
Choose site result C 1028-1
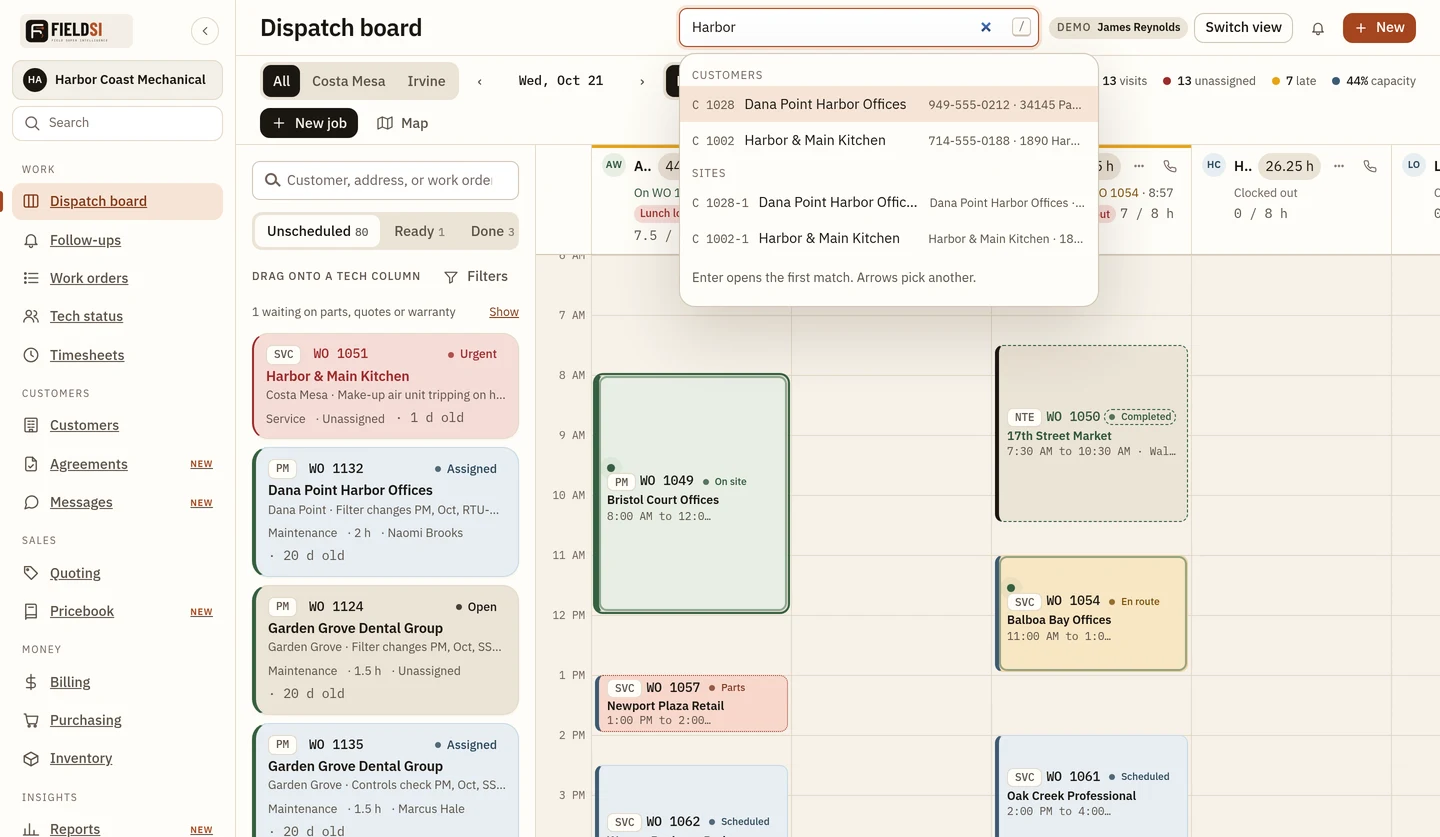pos(888,202)
